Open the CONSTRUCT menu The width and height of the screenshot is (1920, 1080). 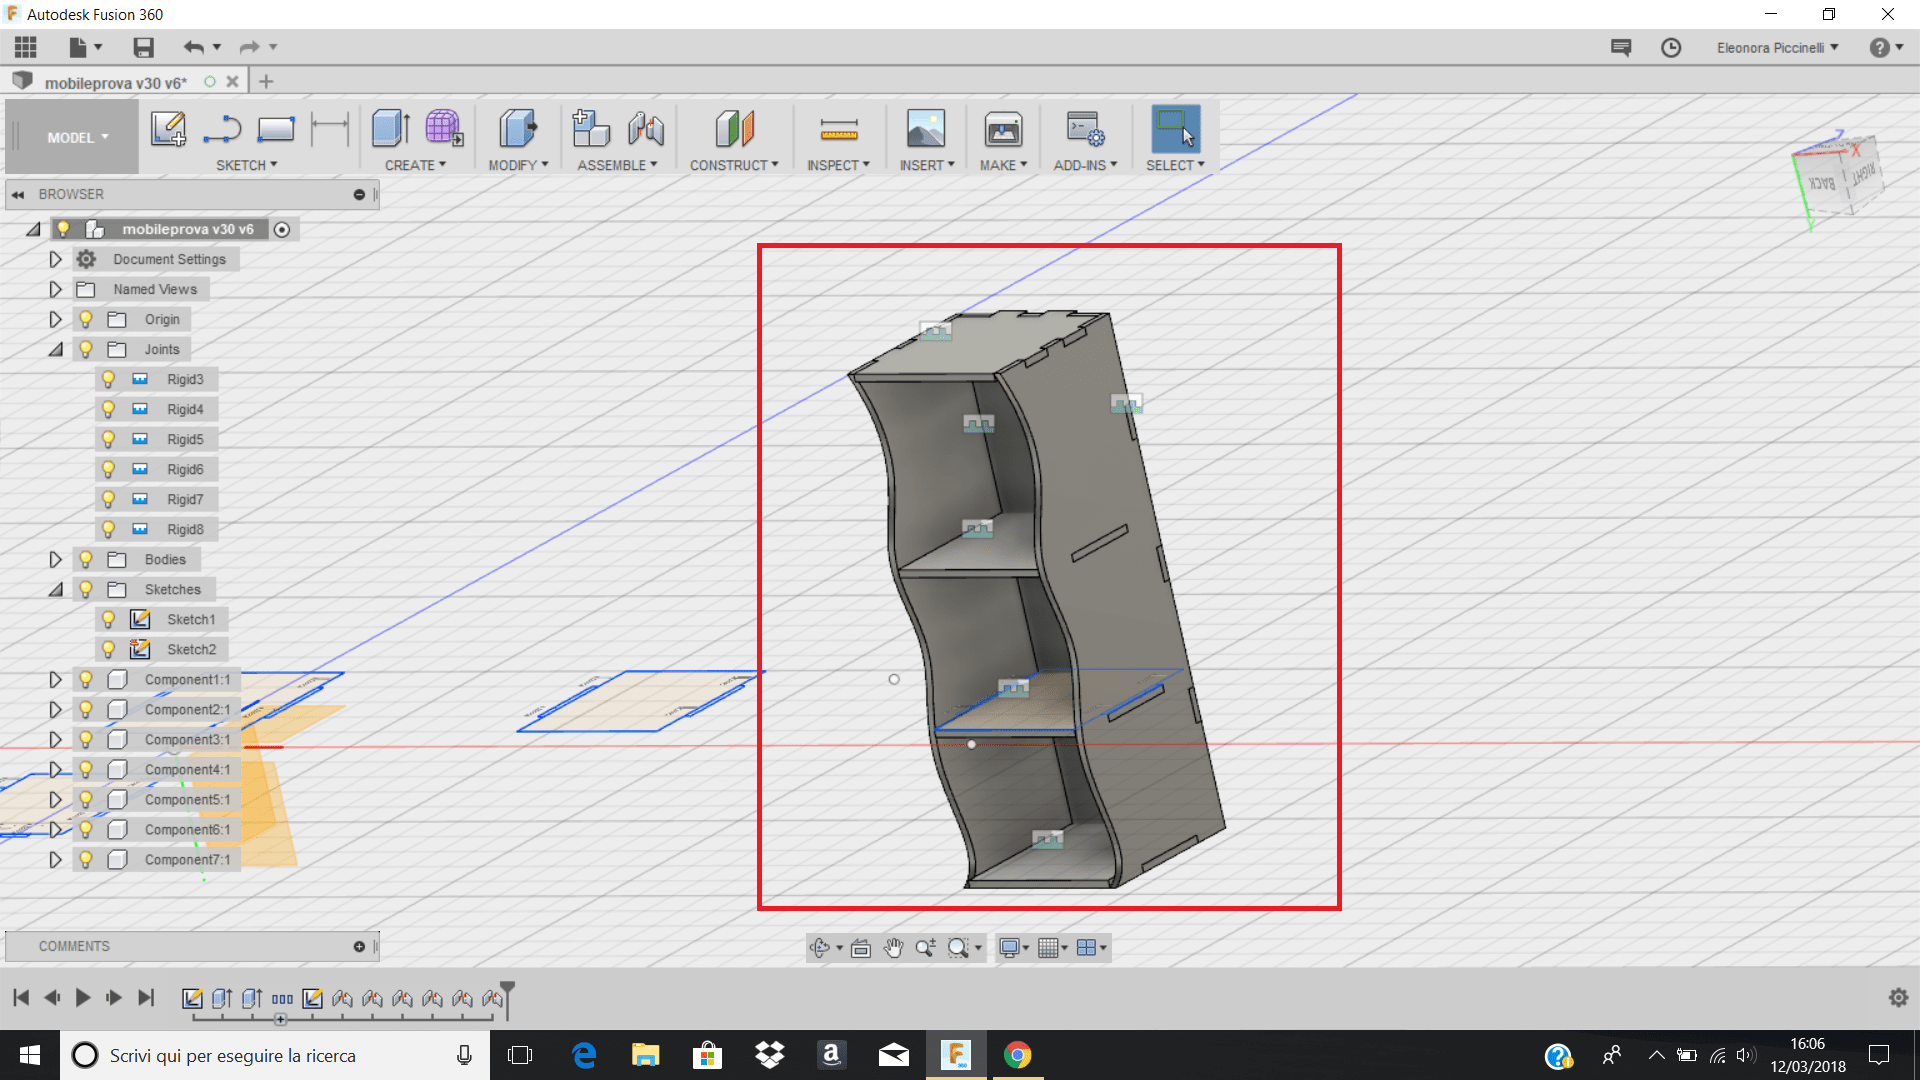(x=734, y=165)
